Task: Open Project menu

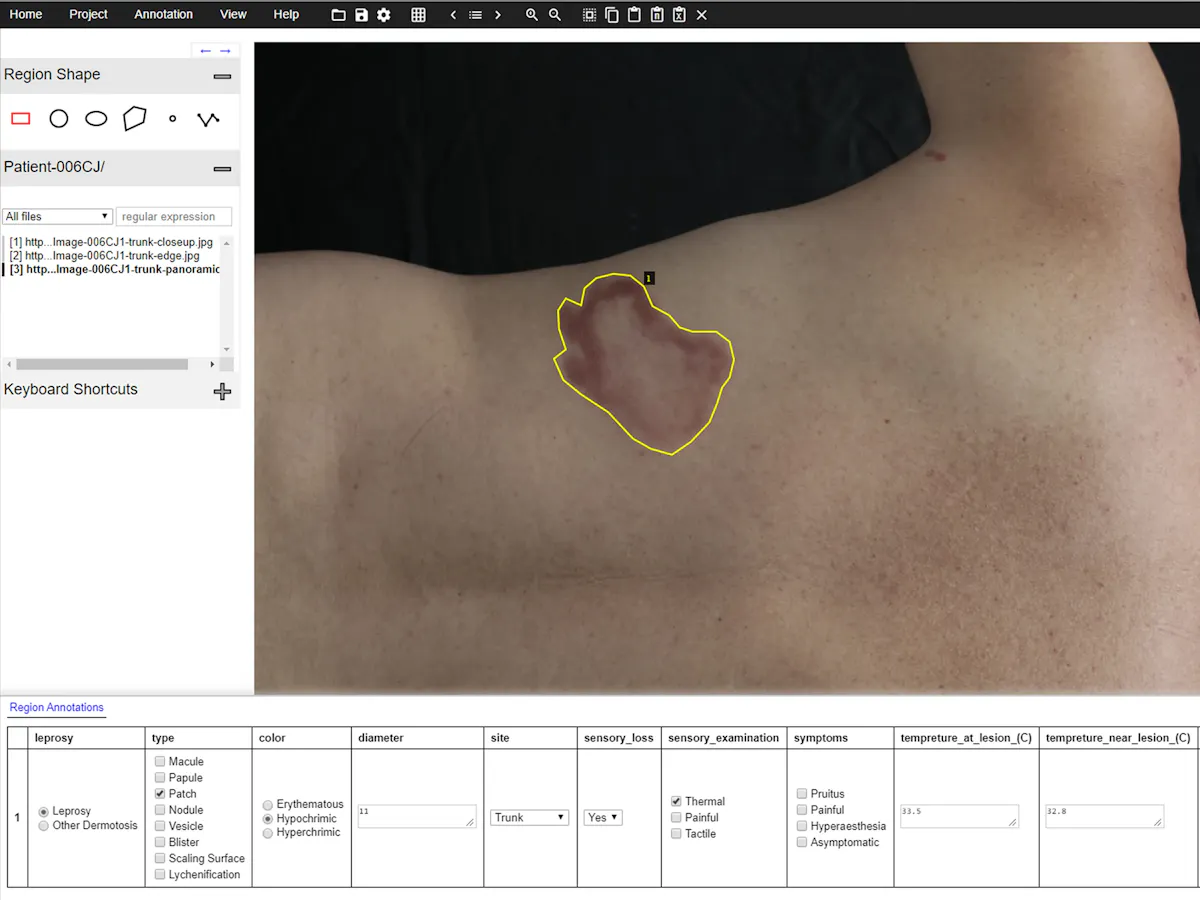Action: click(x=88, y=14)
